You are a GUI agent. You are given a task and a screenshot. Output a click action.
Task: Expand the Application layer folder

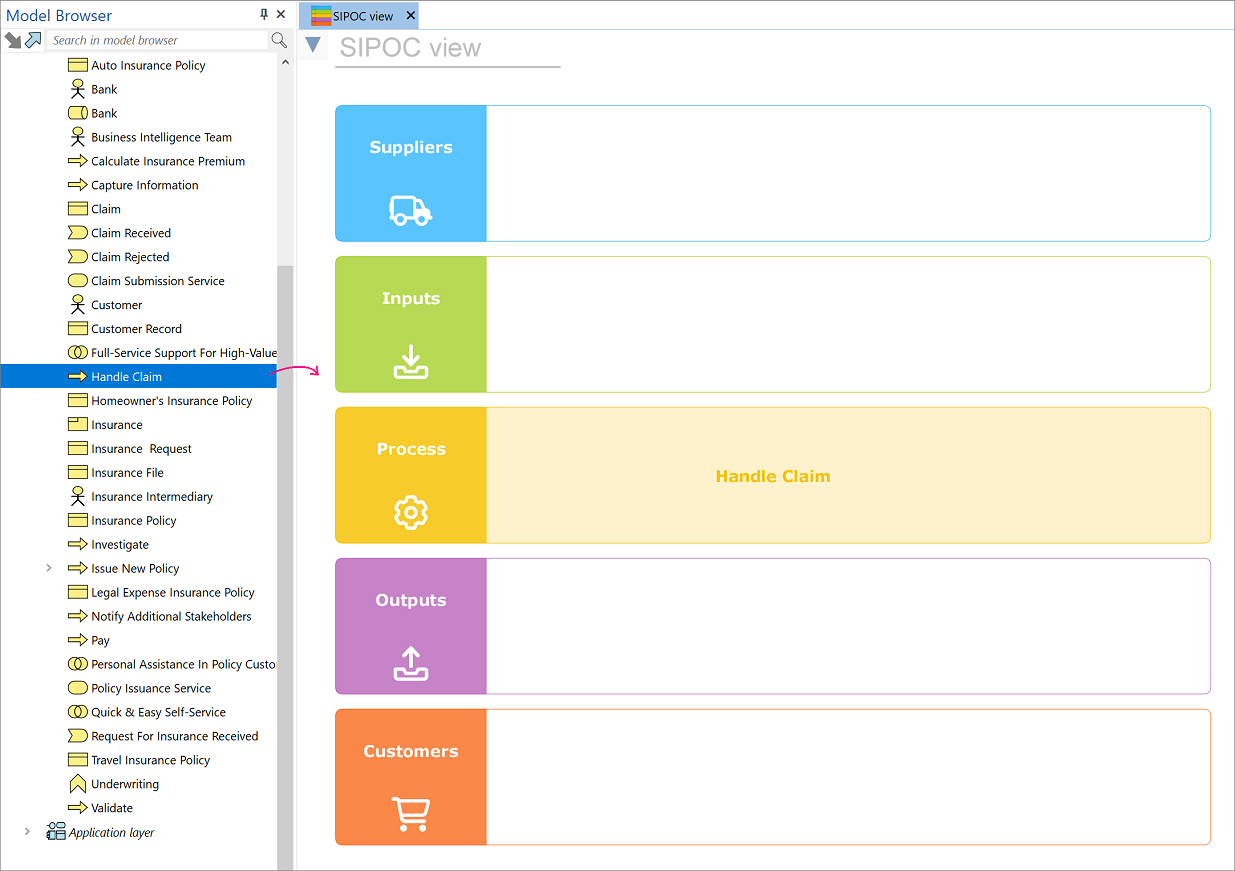coord(27,832)
